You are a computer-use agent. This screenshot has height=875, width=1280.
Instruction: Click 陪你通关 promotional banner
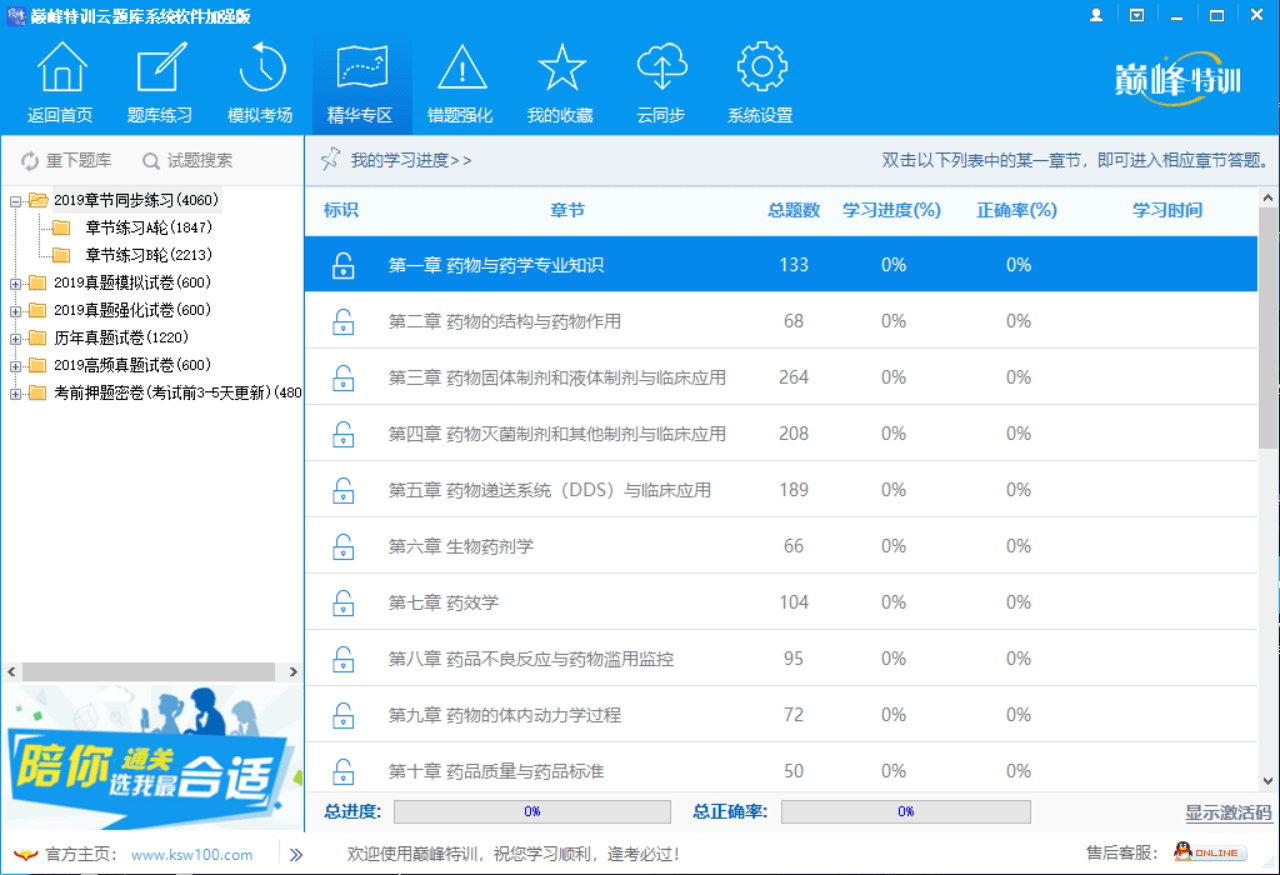coord(152,757)
